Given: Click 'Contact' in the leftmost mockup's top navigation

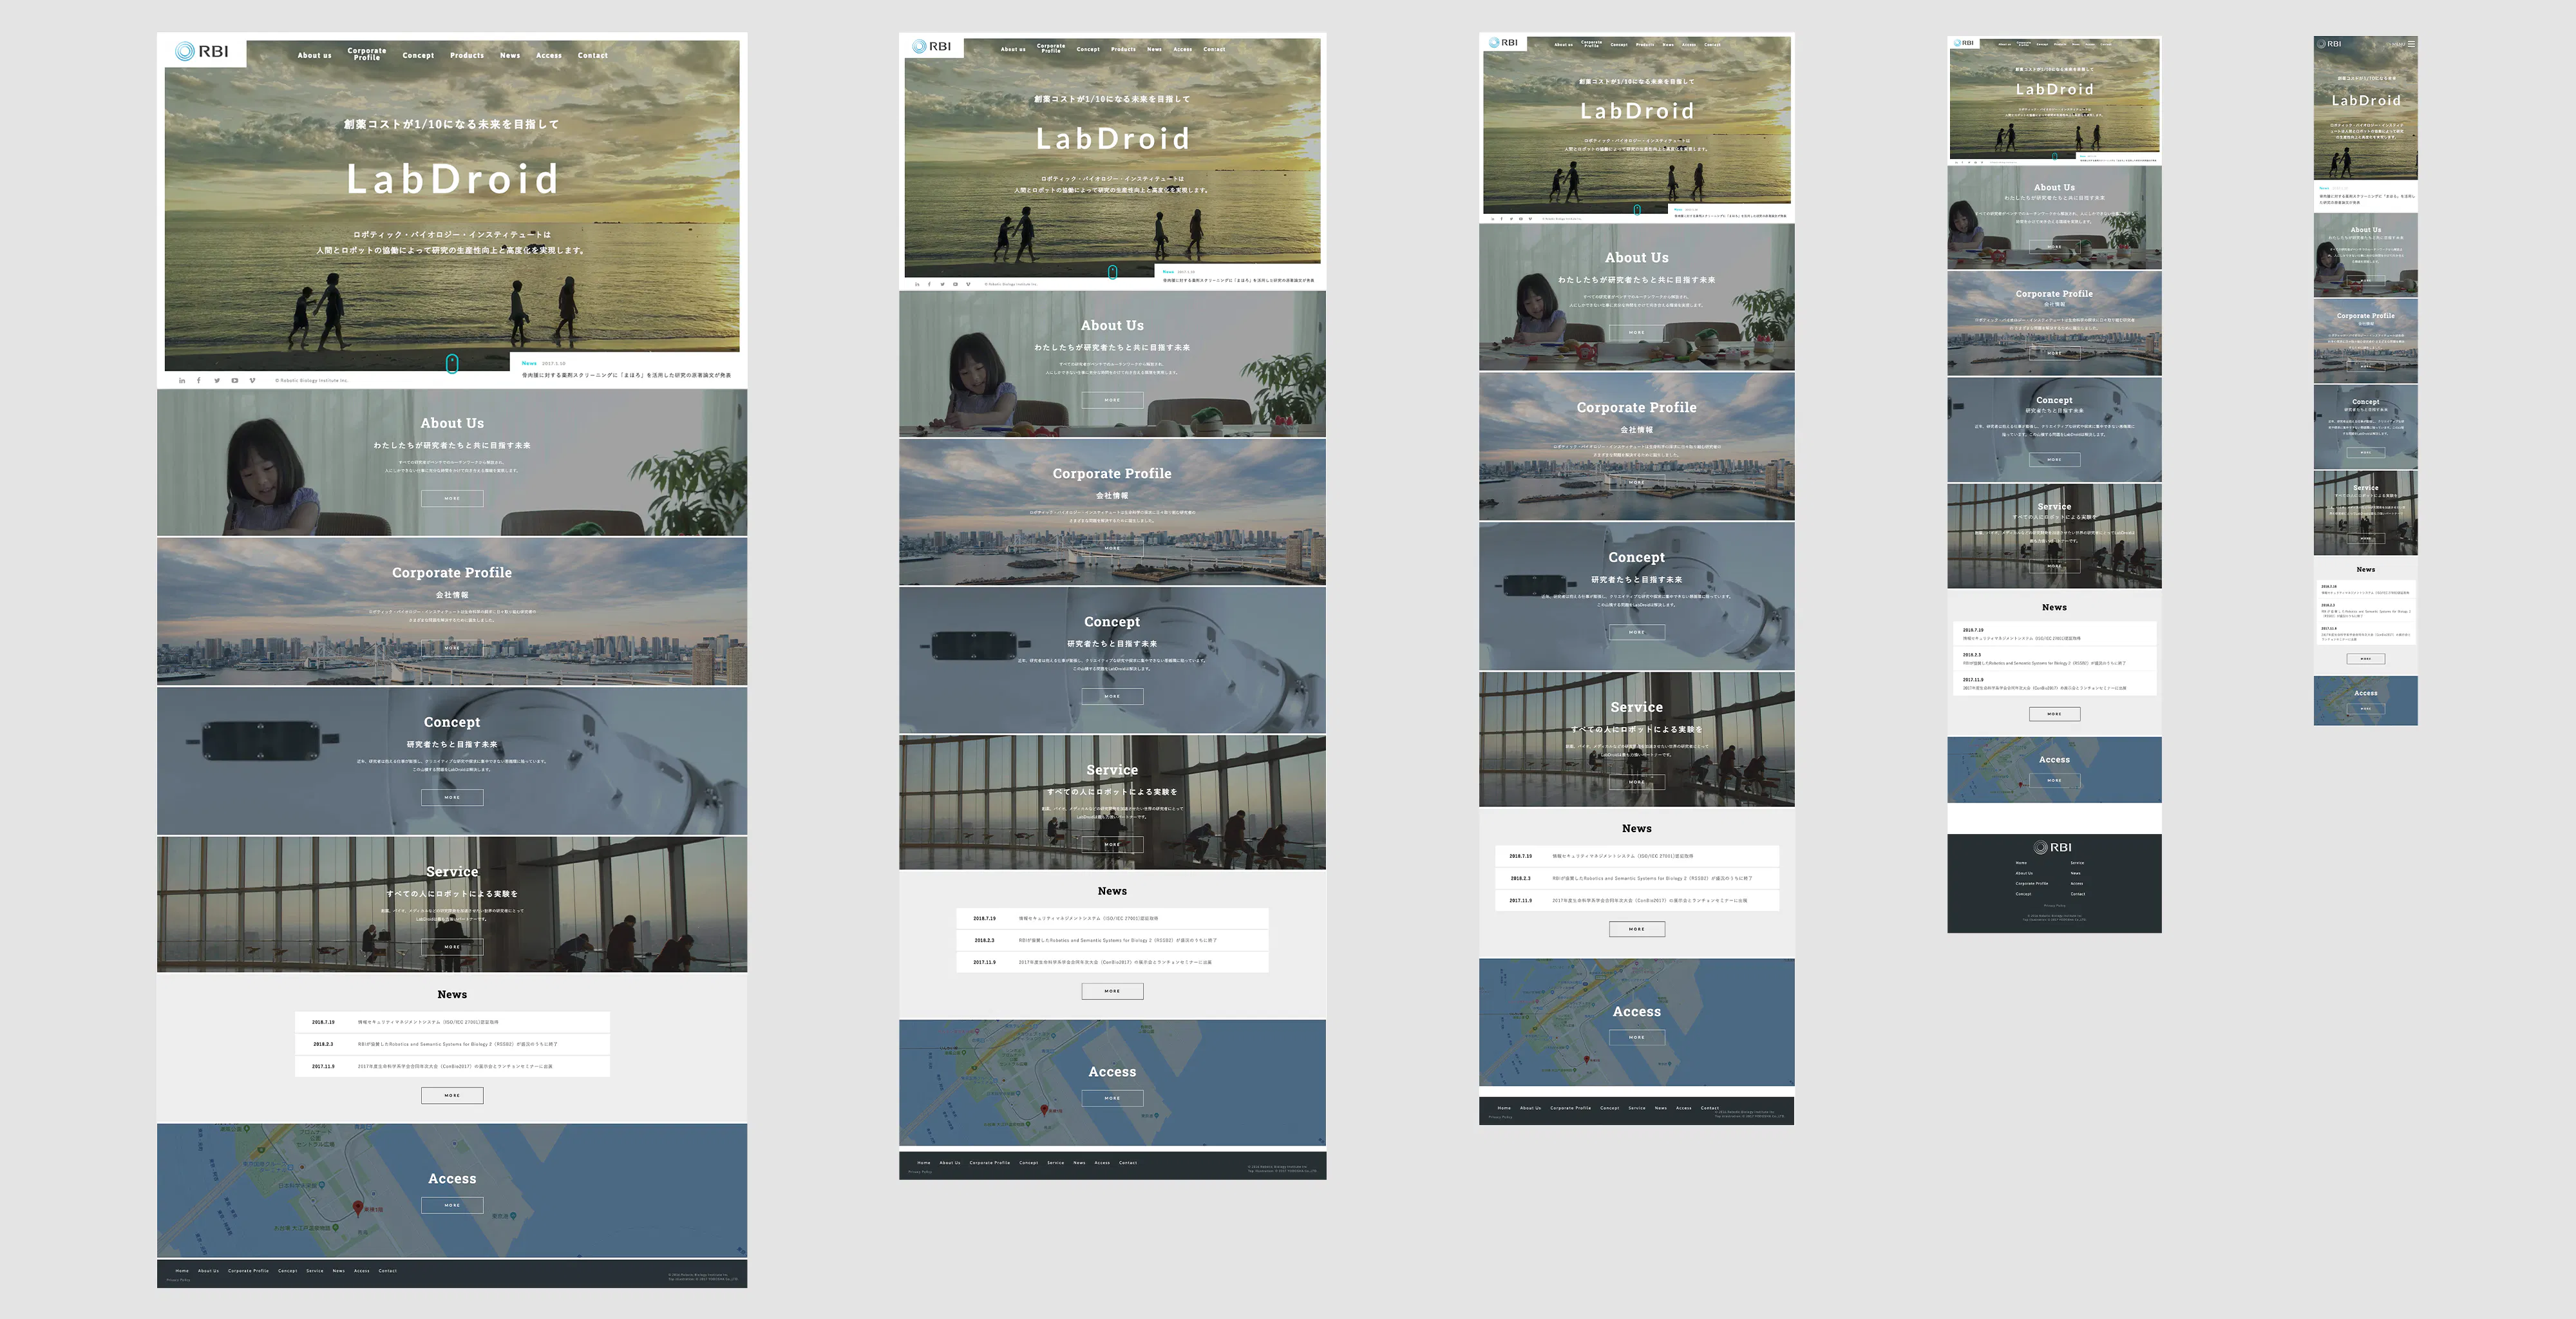Looking at the screenshot, I should pos(592,55).
